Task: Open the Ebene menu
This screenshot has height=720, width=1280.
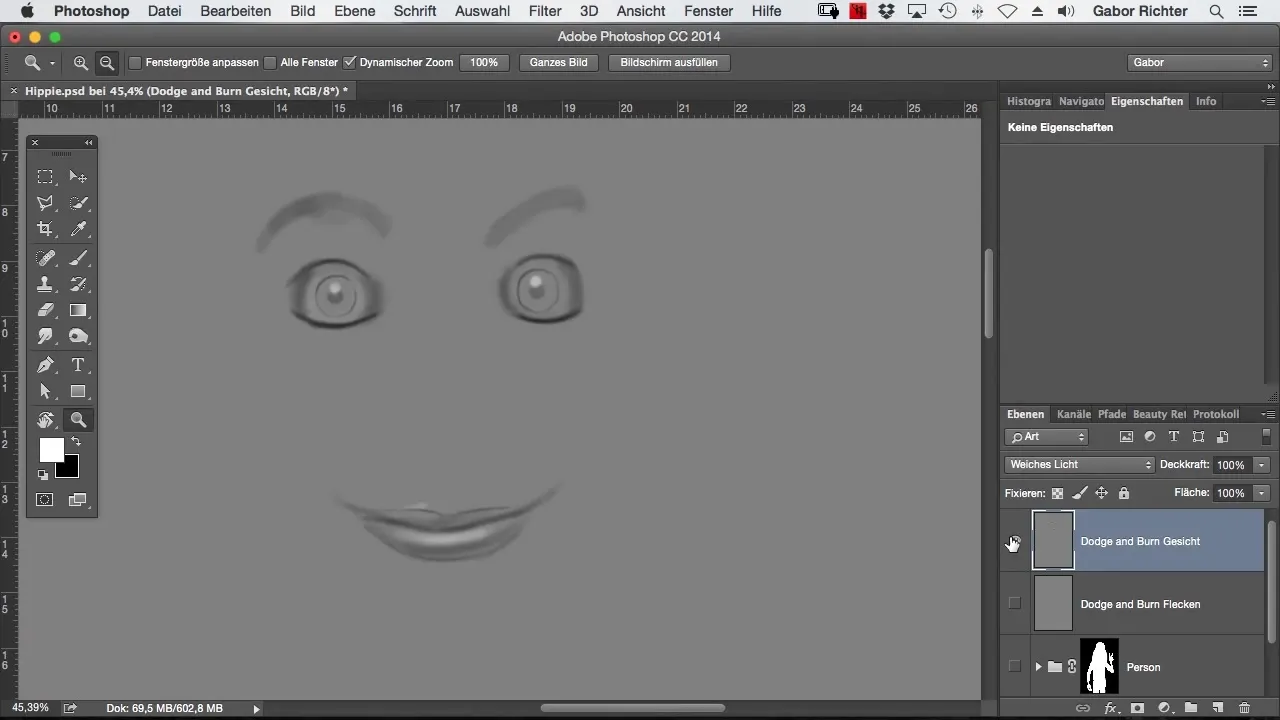Action: coord(355,11)
